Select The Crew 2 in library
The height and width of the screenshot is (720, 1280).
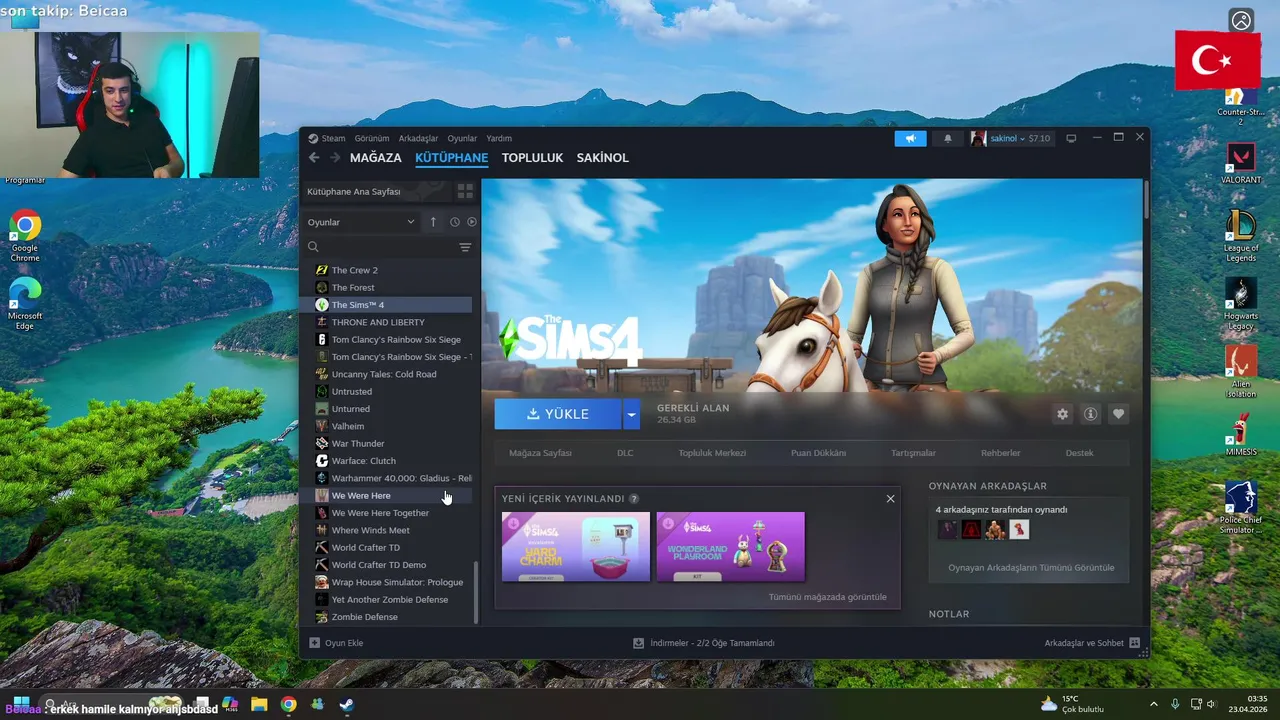coord(387,270)
